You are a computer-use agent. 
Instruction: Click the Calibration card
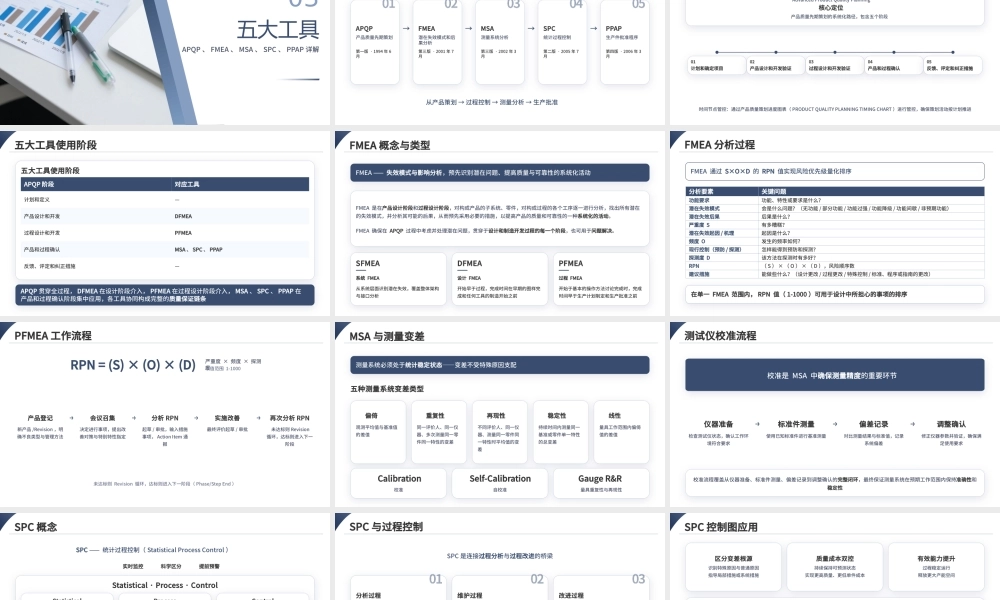click(x=399, y=483)
